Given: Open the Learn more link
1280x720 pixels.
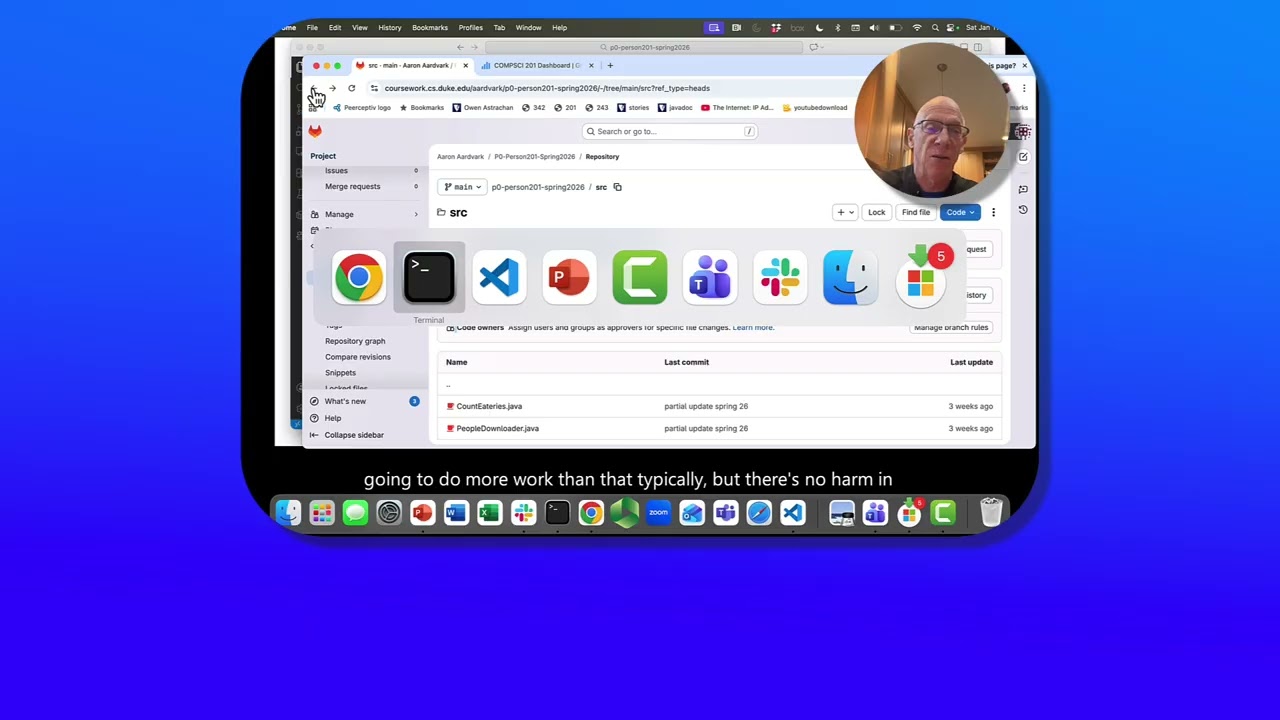Looking at the screenshot, I should coord(753,327).
